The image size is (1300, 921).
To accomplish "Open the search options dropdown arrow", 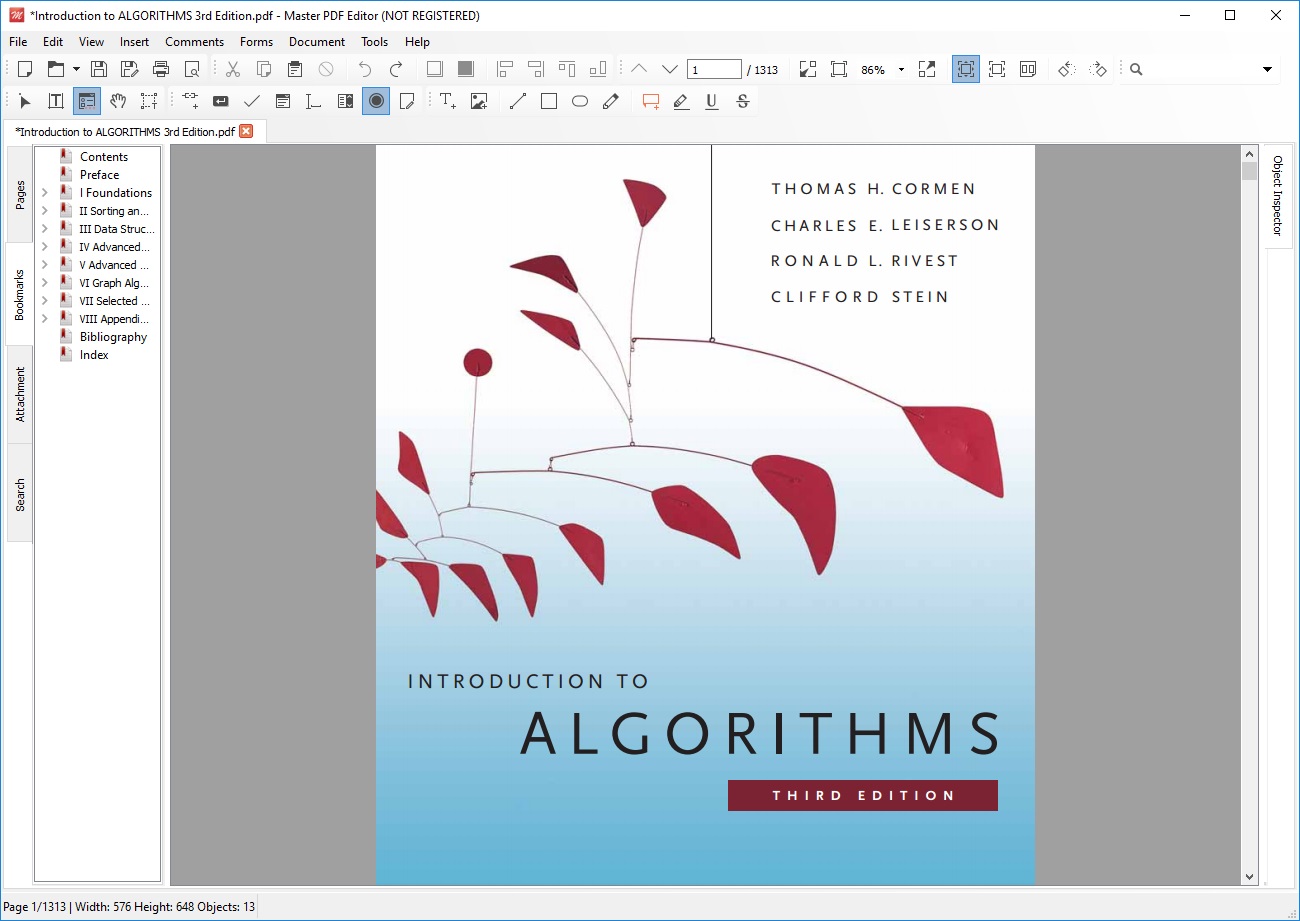I will (x=1268, y=70).
